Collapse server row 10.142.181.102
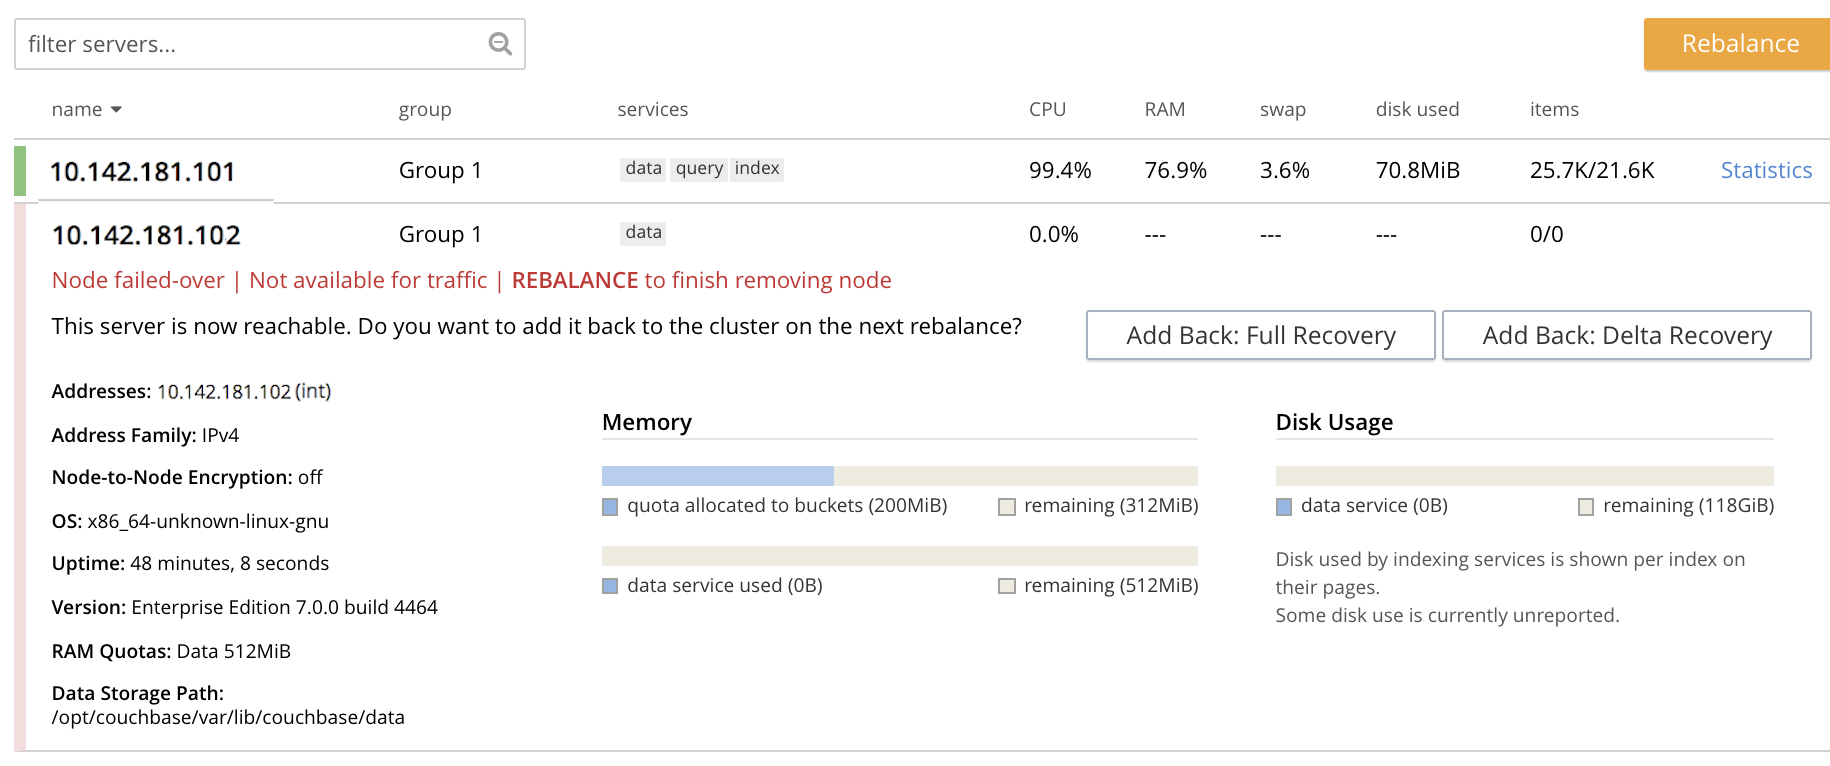 [x=146, y=235]
